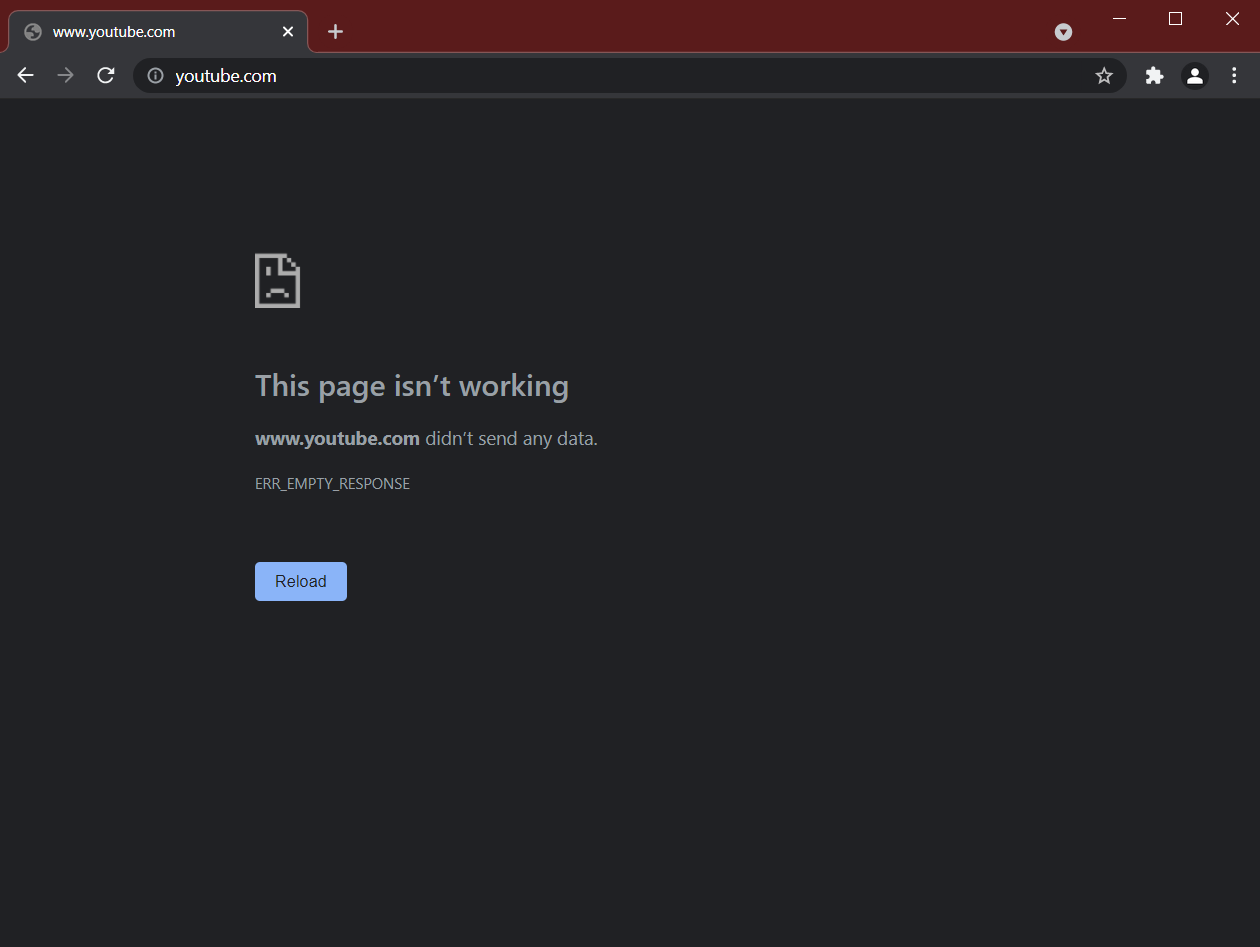Click the Chrome update indicator near top right
The height and width of the screenshot is (947, 1260).
(x=1063, y=32)
